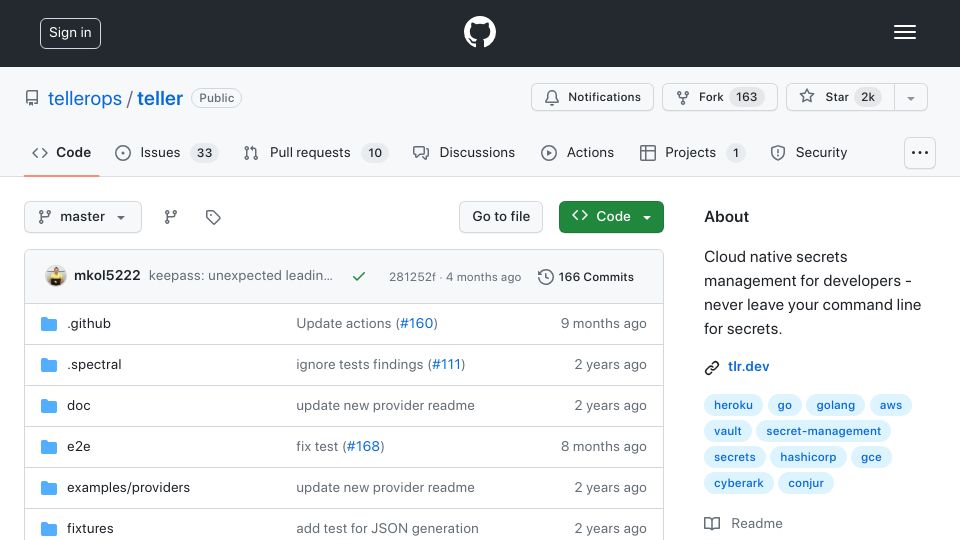The width and height of the screenshot is (960, 540).
Task: Open the Pull requests tab
Action: click(315, 152)
